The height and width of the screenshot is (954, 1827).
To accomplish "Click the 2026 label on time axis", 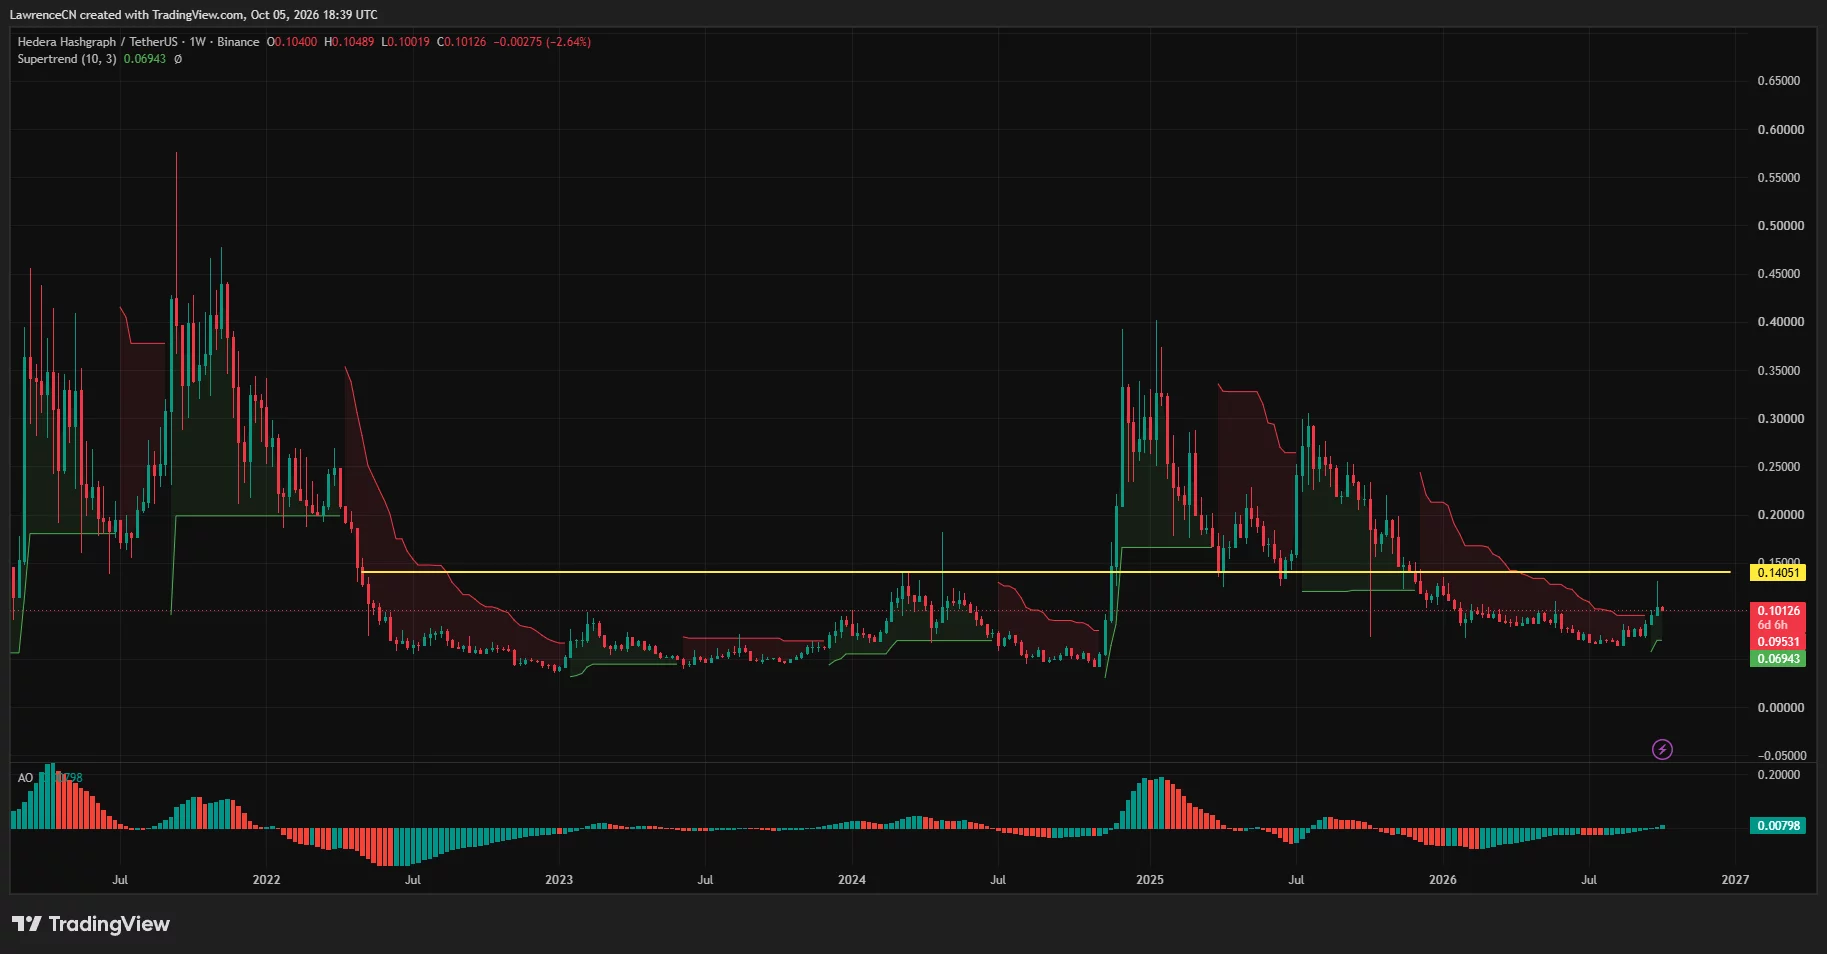I will point(1443,880).
